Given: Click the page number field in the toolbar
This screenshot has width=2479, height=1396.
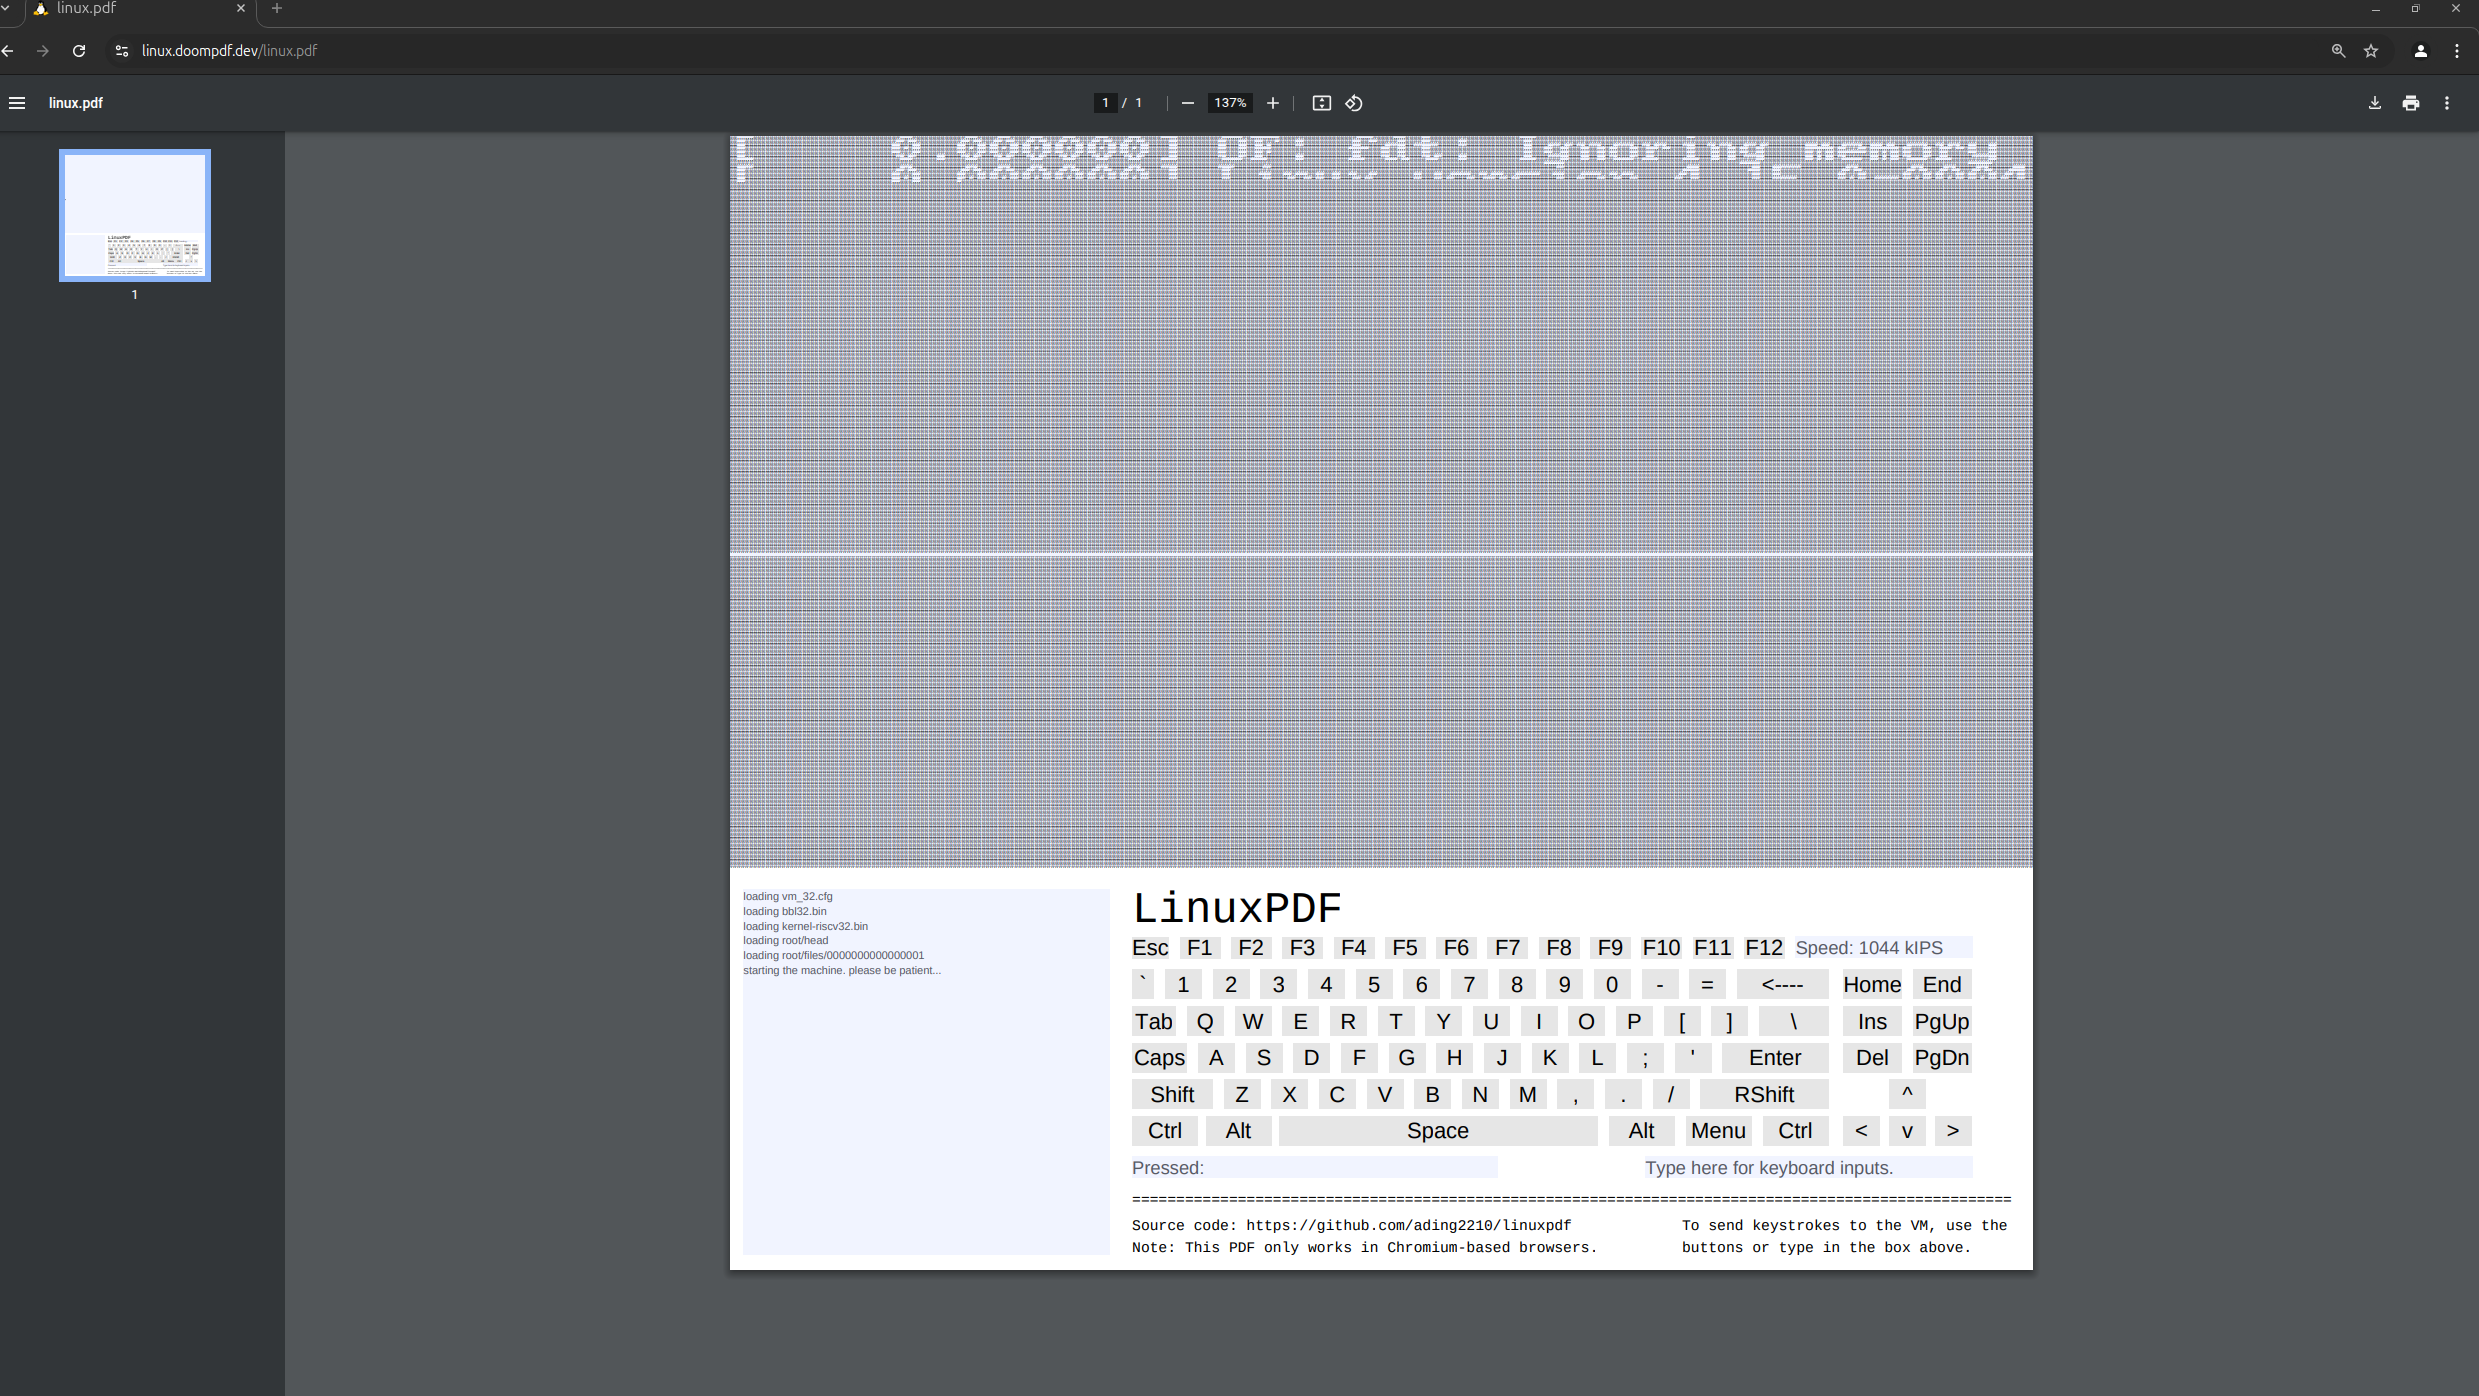Looking at the screenshot, I should (1104, 102).
